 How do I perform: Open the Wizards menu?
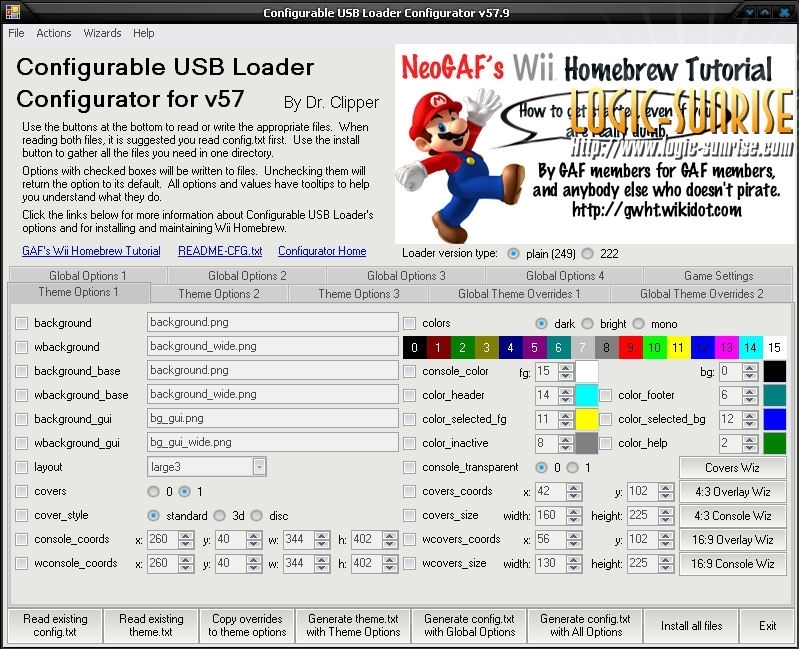click(x=102, y=33)
